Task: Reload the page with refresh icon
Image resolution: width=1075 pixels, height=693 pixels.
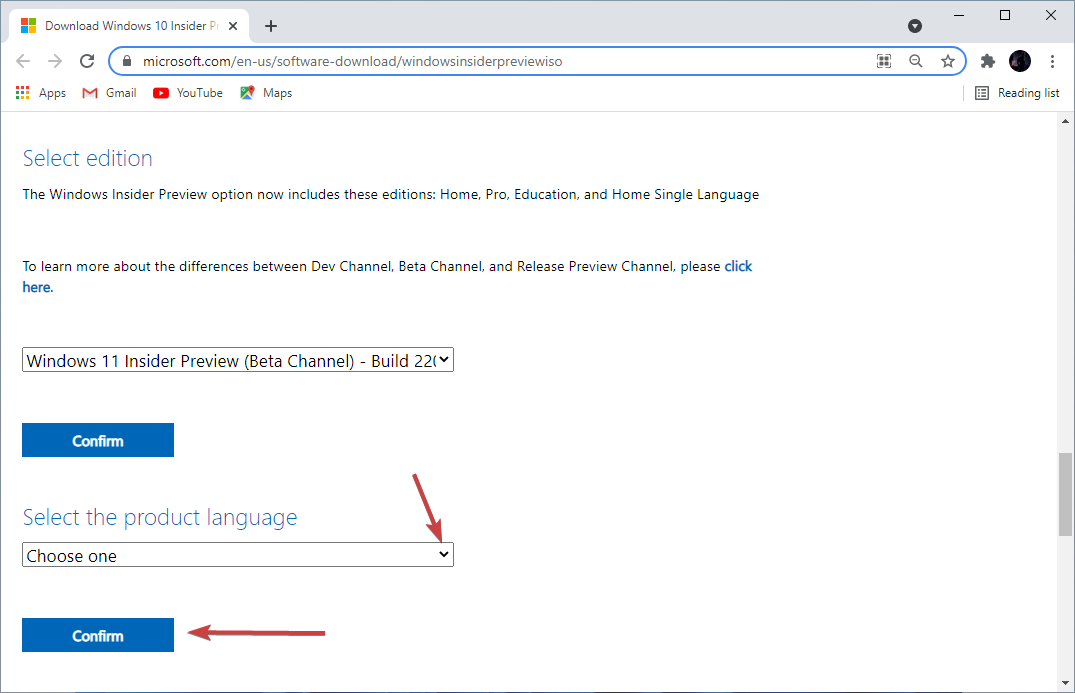Action: click(87, 61)
